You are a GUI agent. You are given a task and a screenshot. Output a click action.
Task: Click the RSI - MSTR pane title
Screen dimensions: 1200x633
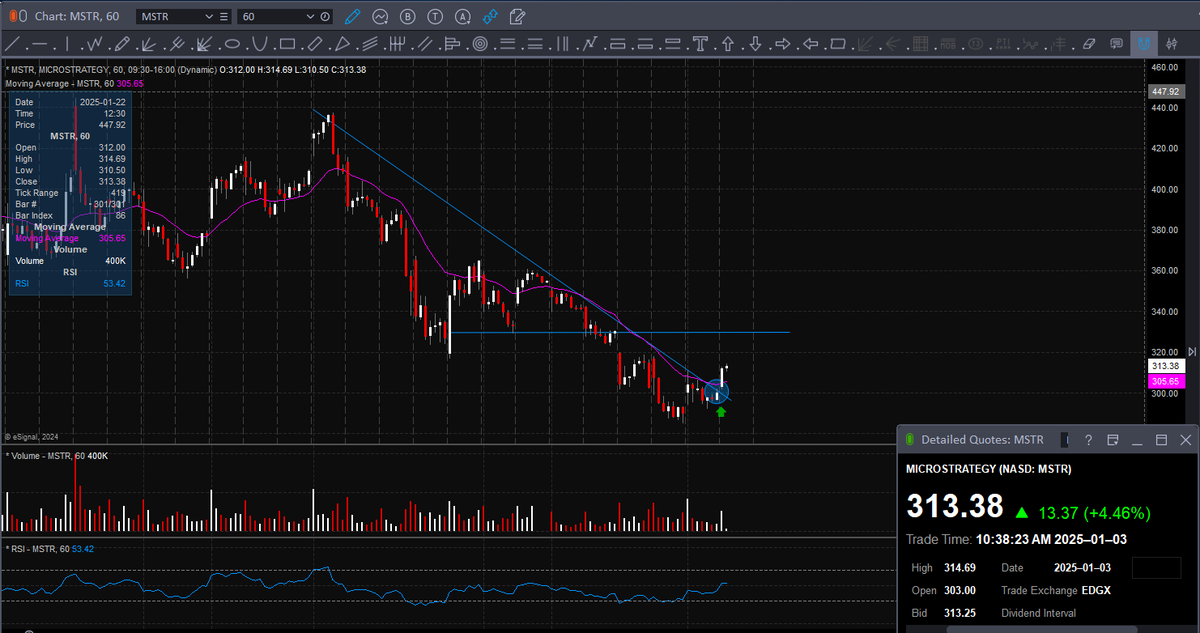pyautogui.click(x=49, y=549)
